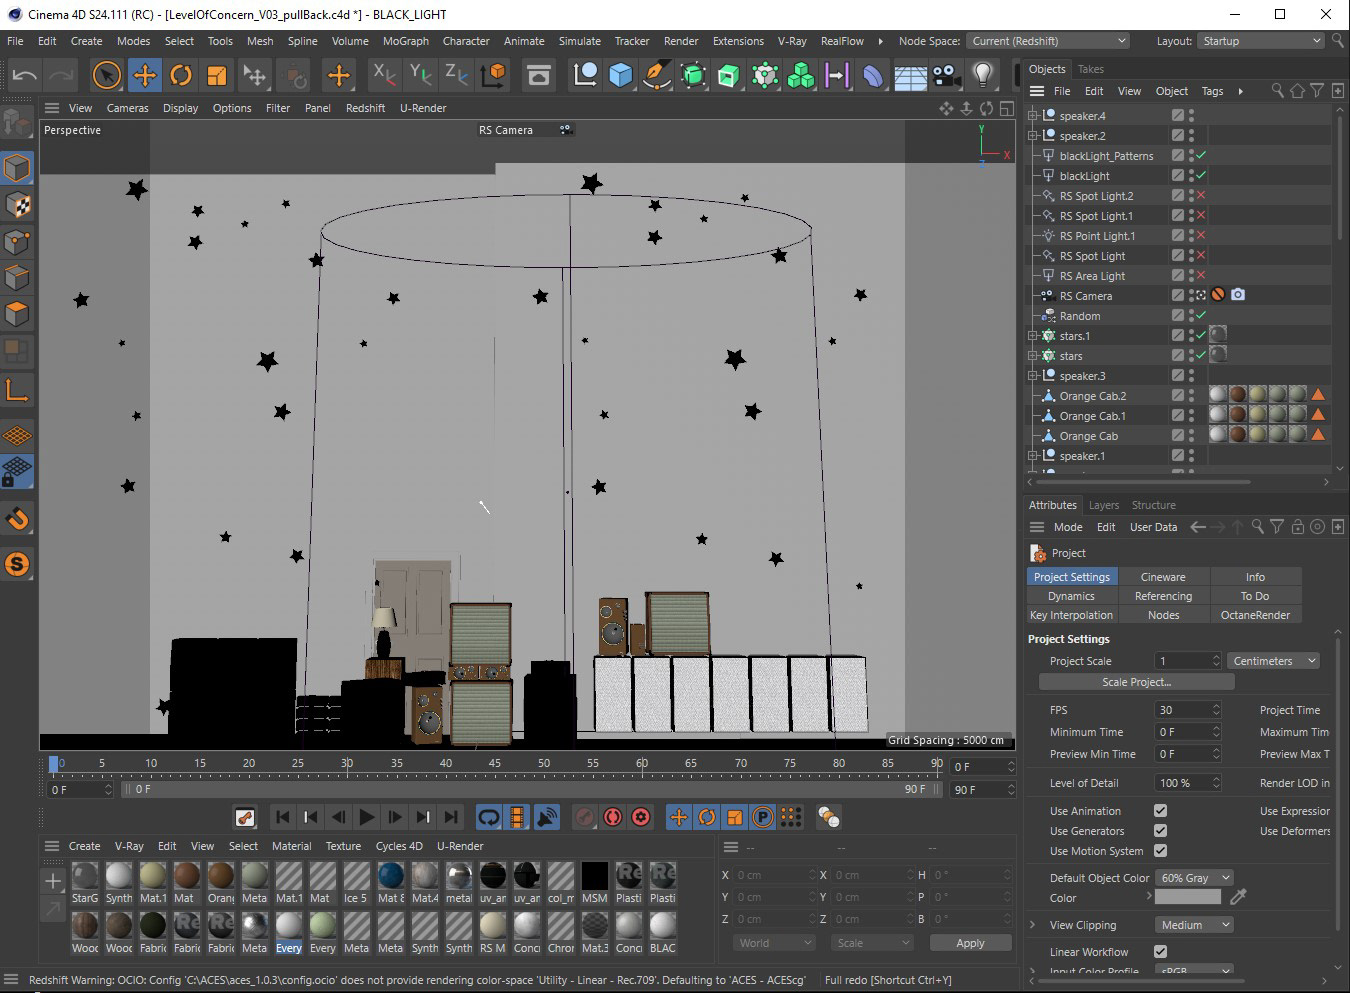Toggle Linear Workflow checkbox
Viewport: 1350px width, 993px height.
coord(1160,952)
